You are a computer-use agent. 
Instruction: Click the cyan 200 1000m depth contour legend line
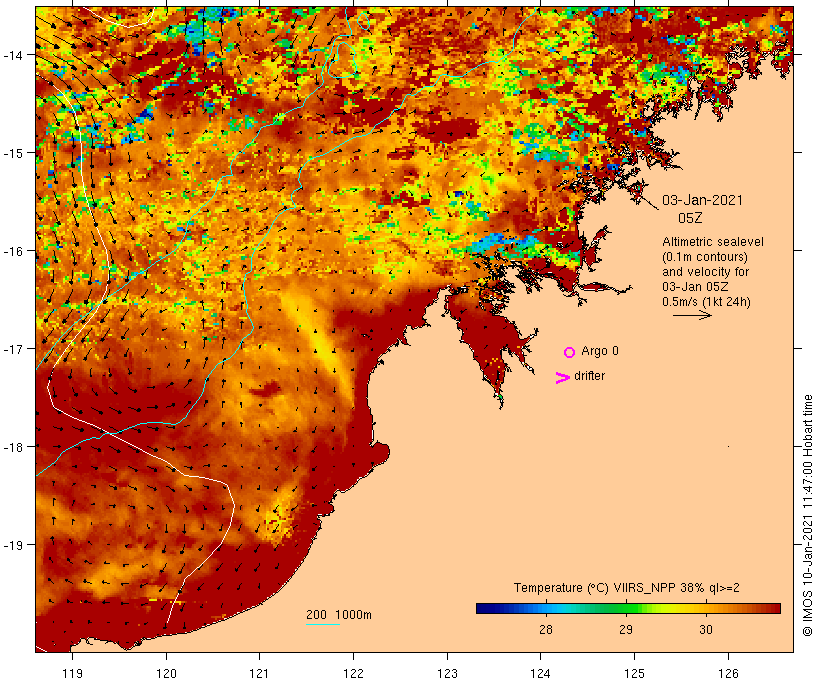click(x=323, y=624)
